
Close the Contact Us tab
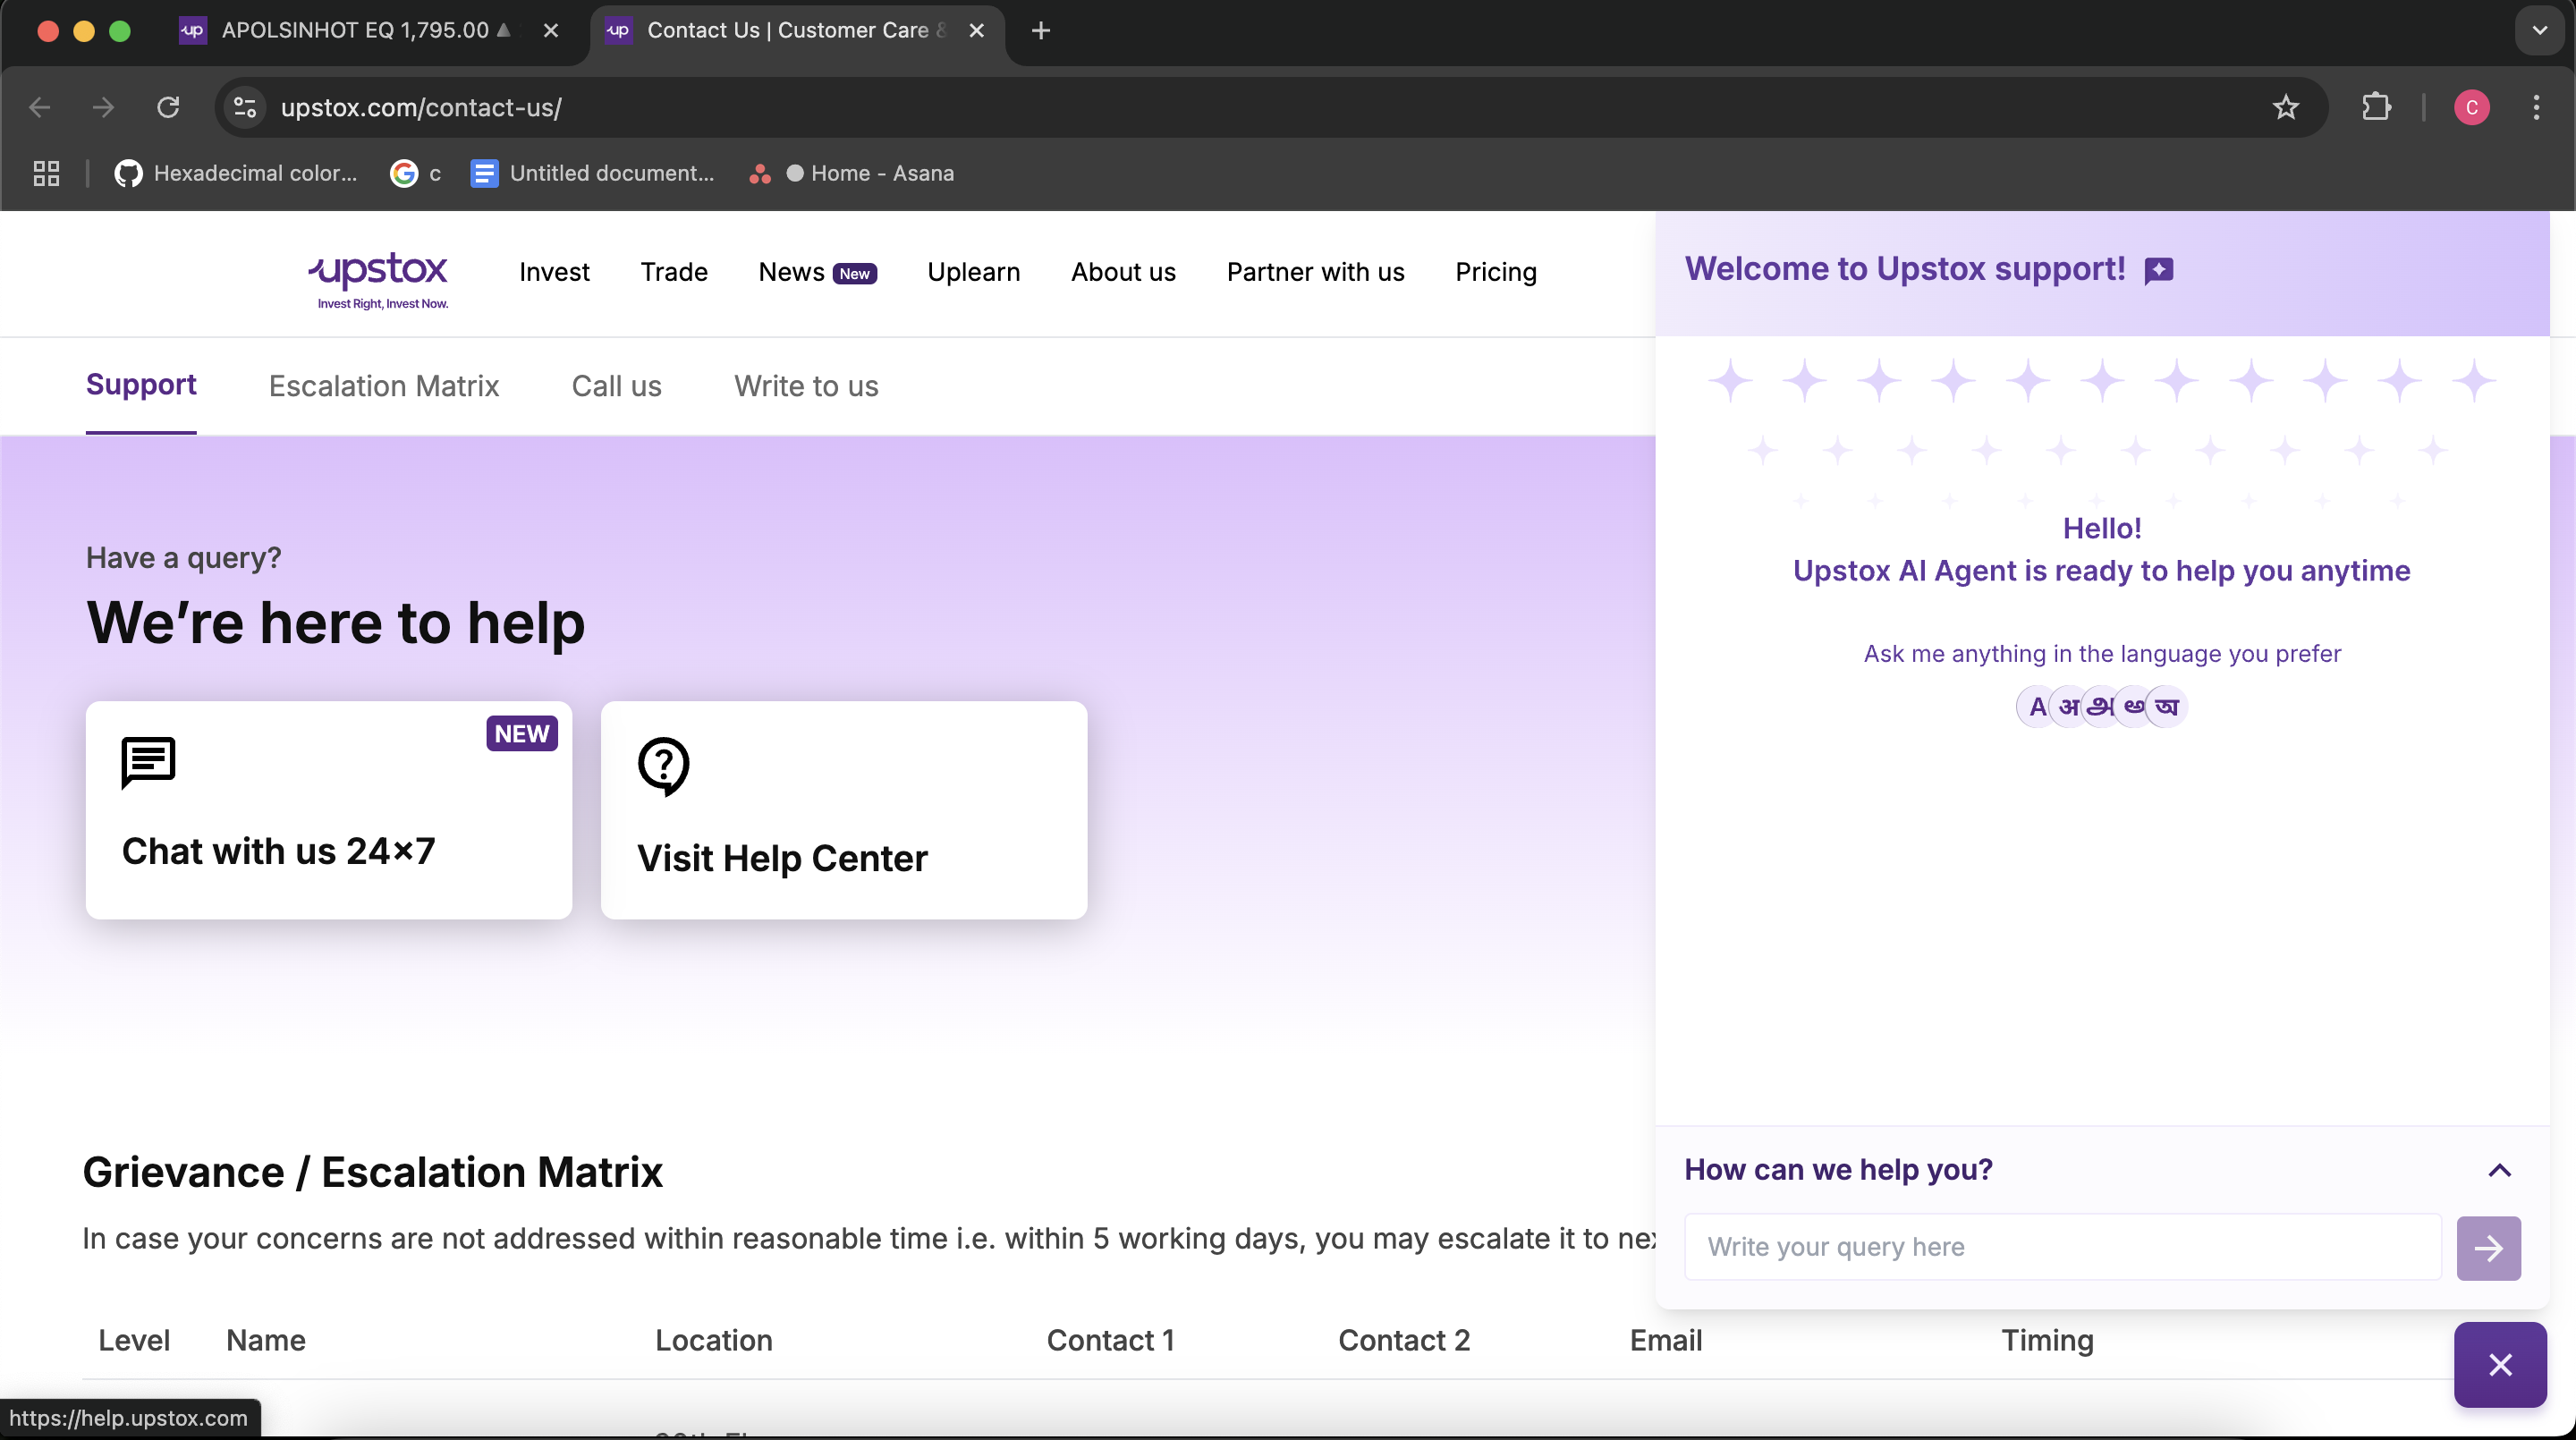(x=977, y=31)
